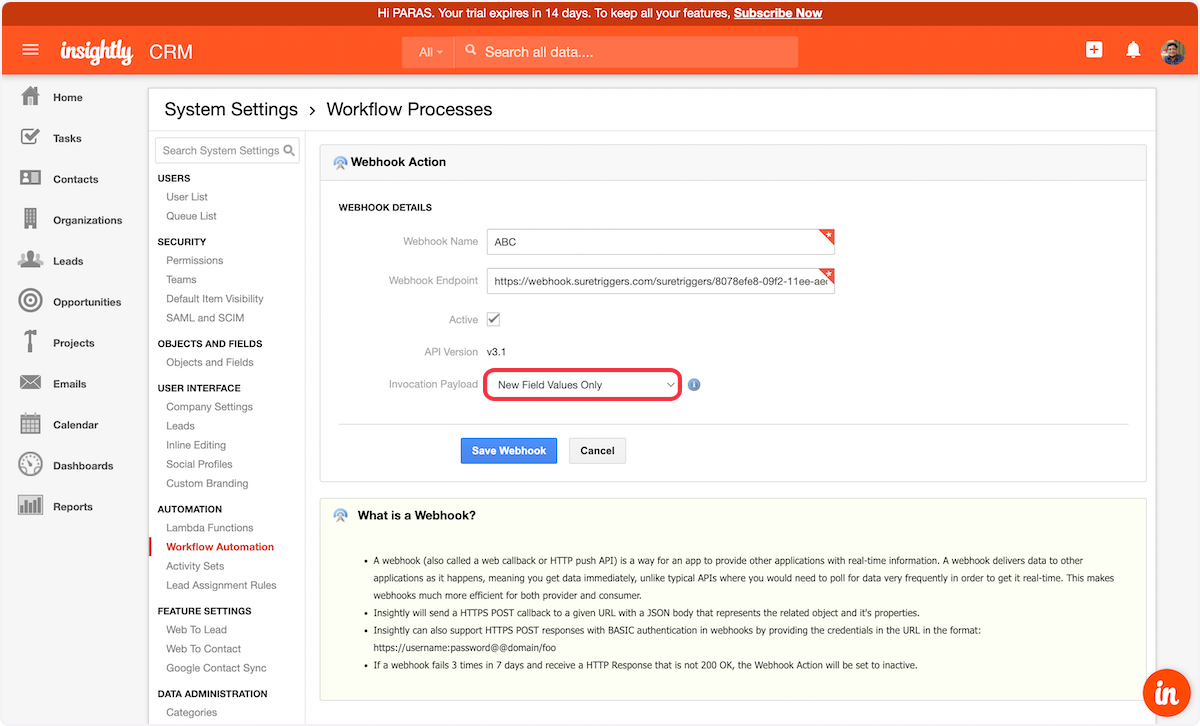
Task: Open Lead Assignment Rules settings
Action: (221, 586)
